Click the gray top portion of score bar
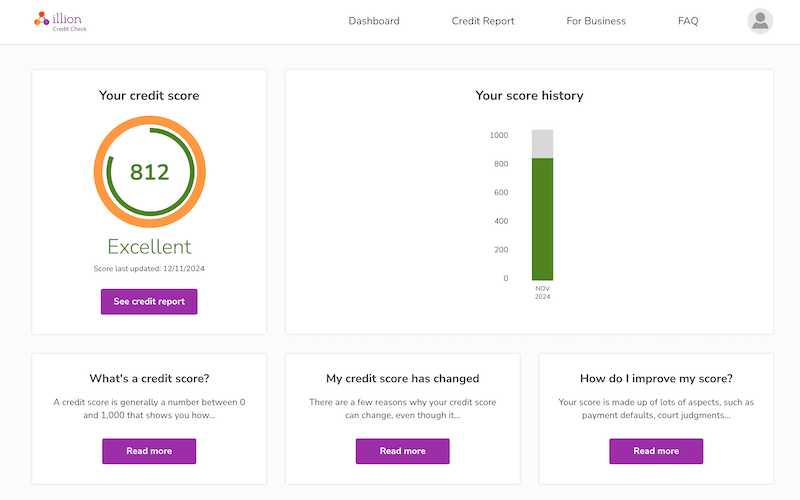Image resolution: width=800 pixels, height=500 pixels. pyautogui.click(x=542, y=143)
